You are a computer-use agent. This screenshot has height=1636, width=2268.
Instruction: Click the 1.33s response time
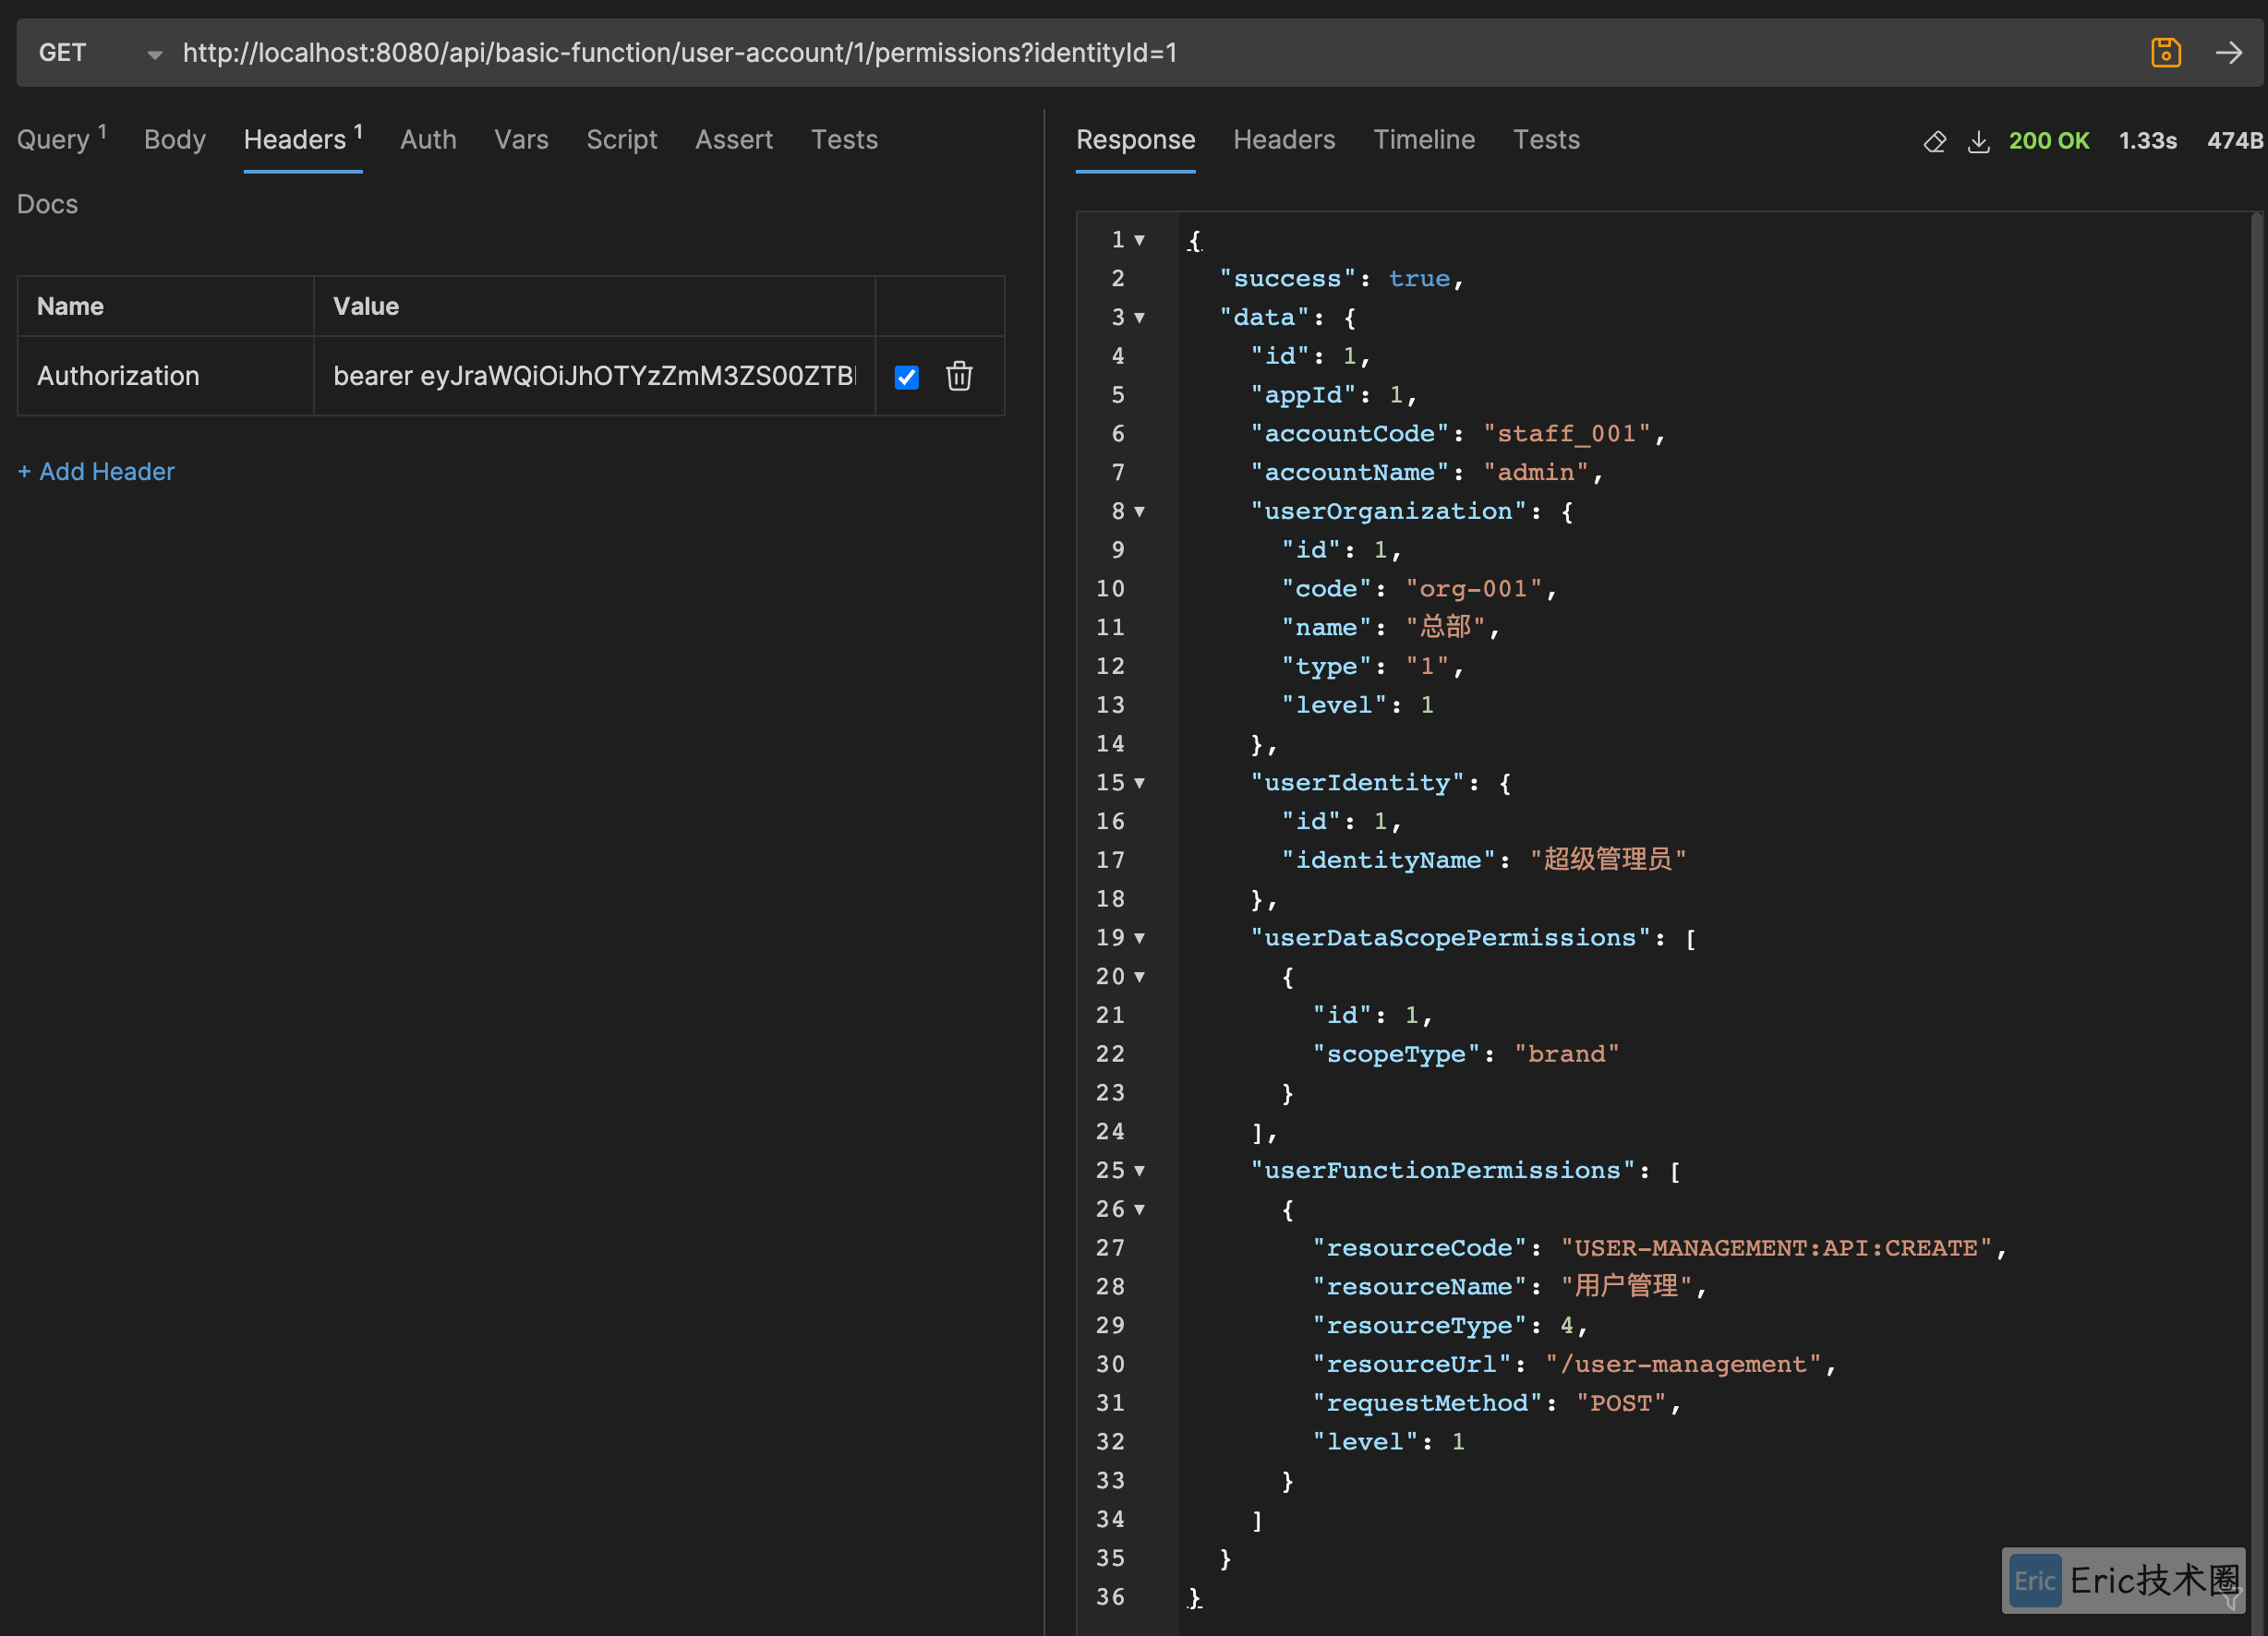click(2148, 141)
